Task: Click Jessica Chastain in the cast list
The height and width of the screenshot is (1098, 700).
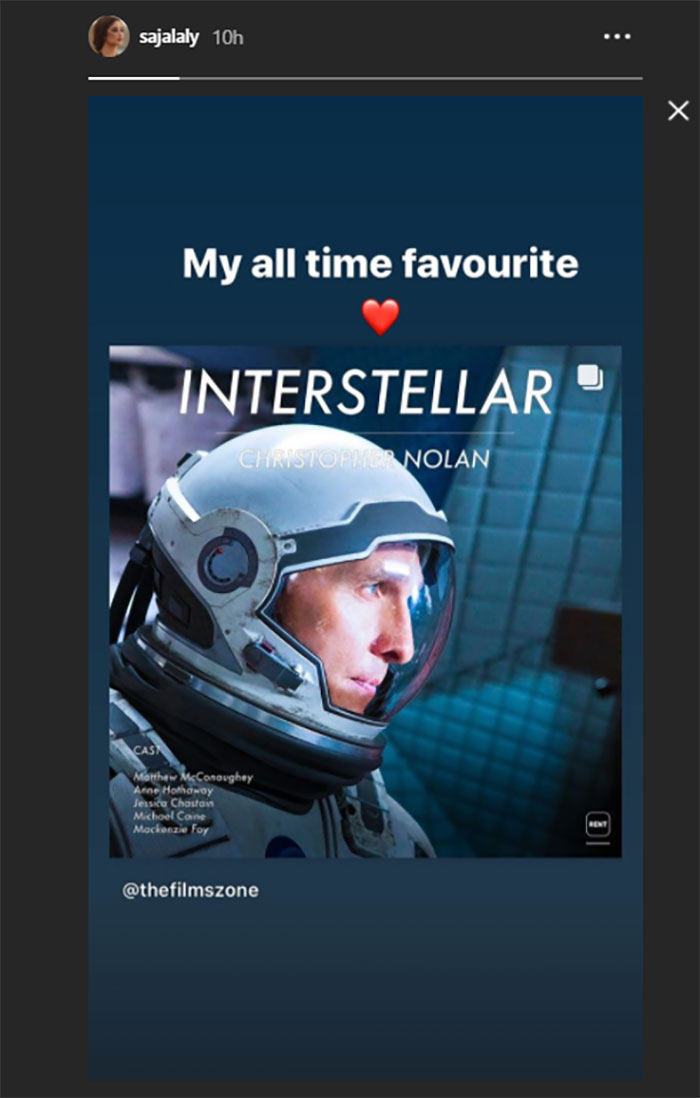Action: pos(174,803)
